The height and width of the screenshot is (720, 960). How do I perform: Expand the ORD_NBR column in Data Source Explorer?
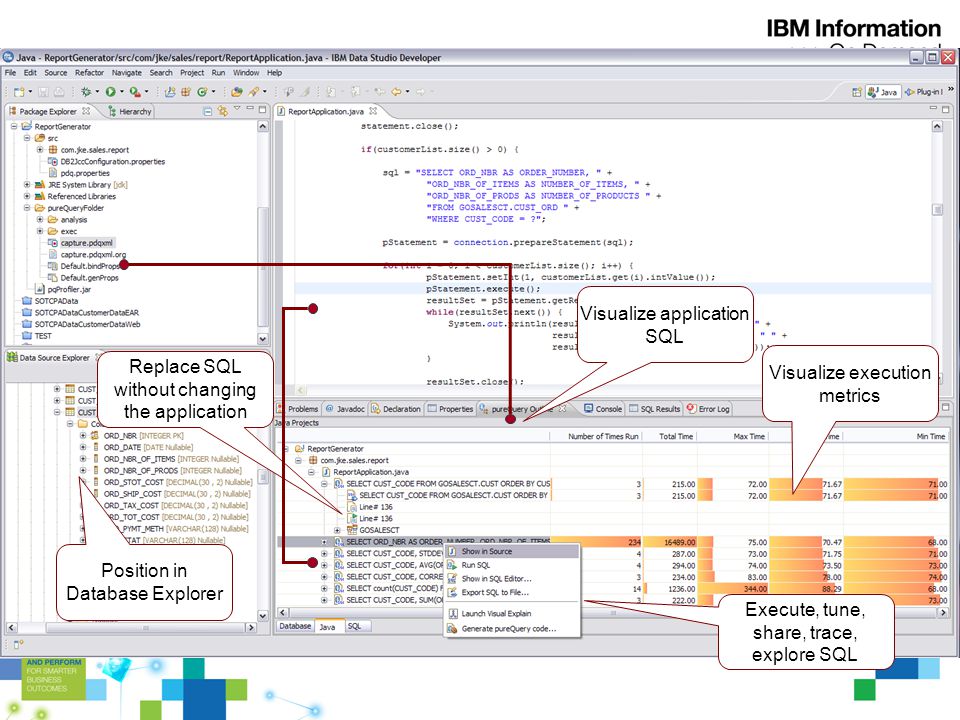pos(83,435)
